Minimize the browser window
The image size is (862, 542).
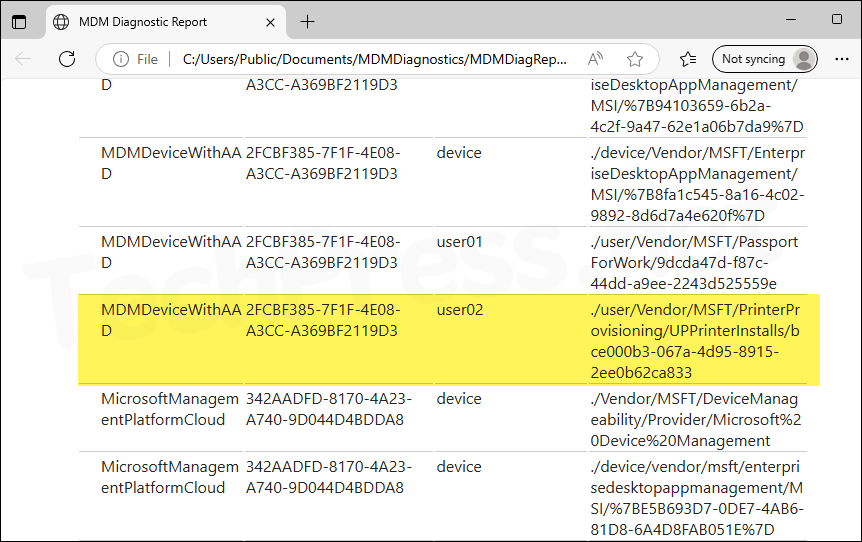pyautogui.click(x=791, y=19)
